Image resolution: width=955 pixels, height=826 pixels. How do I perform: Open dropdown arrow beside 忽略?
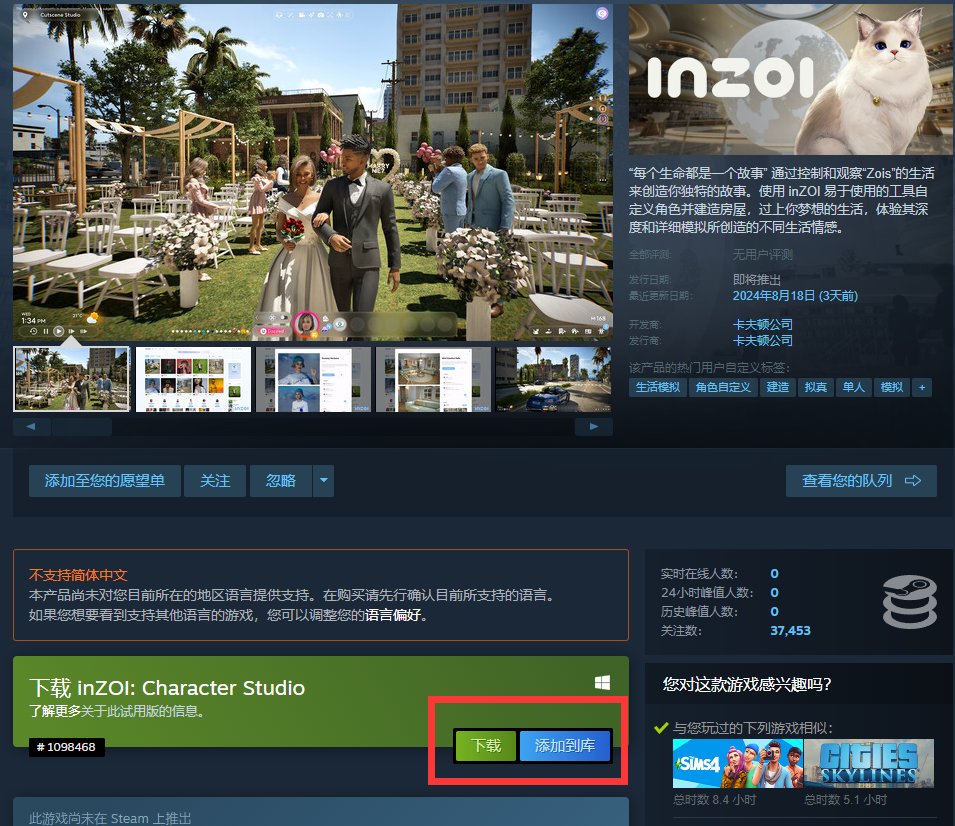(323, 481)
